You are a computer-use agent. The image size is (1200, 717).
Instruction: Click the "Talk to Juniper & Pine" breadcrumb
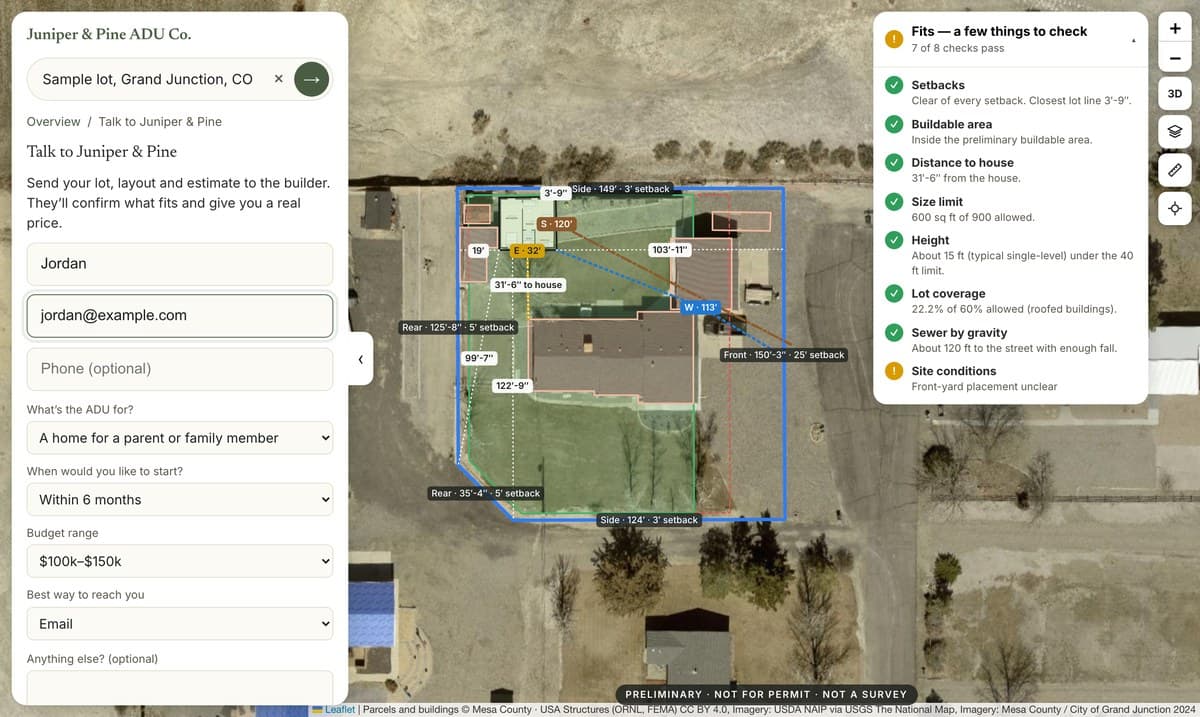tap(160, 122)
